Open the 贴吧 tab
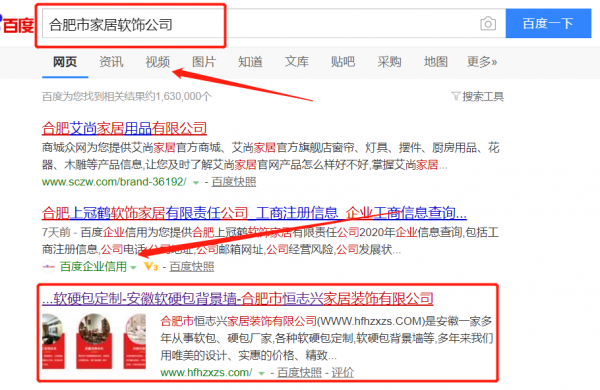Viewport: 600px width, 390px height. [343, 62]
